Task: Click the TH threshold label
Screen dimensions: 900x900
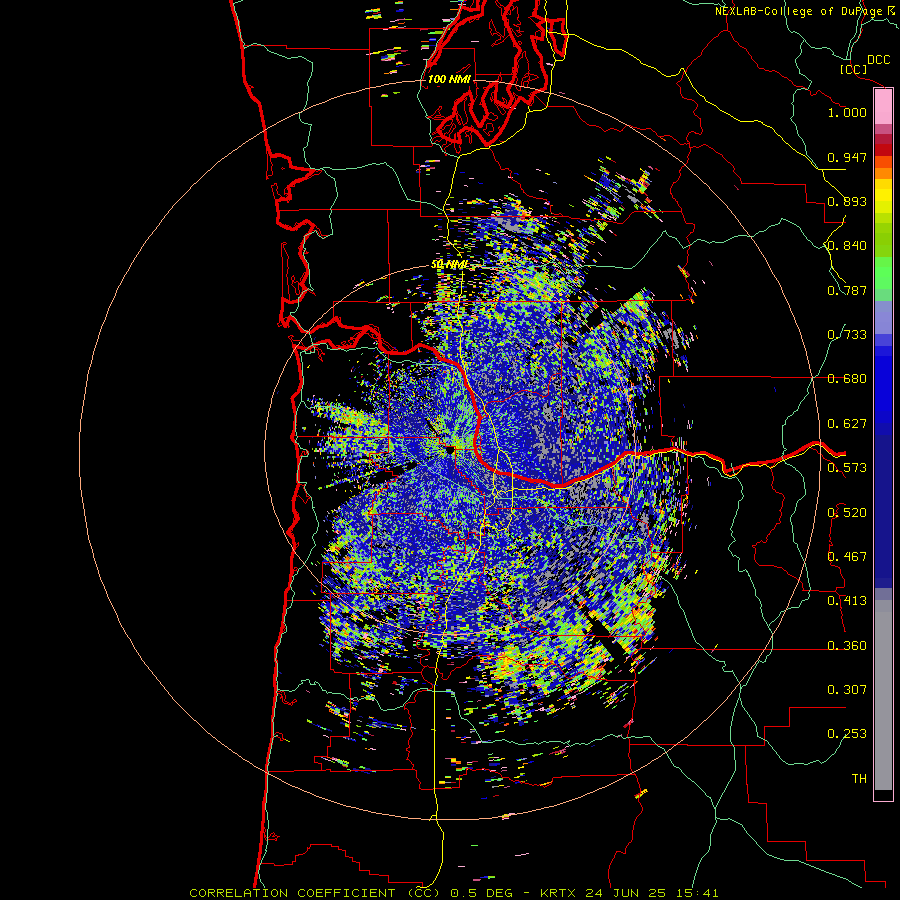Action: (x=859, y=779)
